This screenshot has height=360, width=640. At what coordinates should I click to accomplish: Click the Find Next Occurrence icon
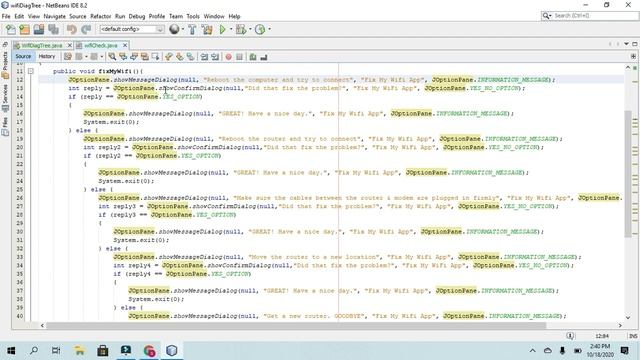tap(133, 57)
